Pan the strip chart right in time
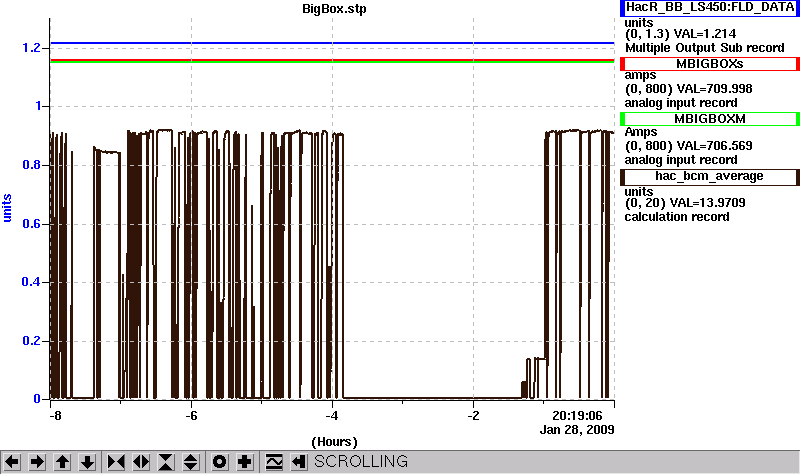 coord(37,462)
